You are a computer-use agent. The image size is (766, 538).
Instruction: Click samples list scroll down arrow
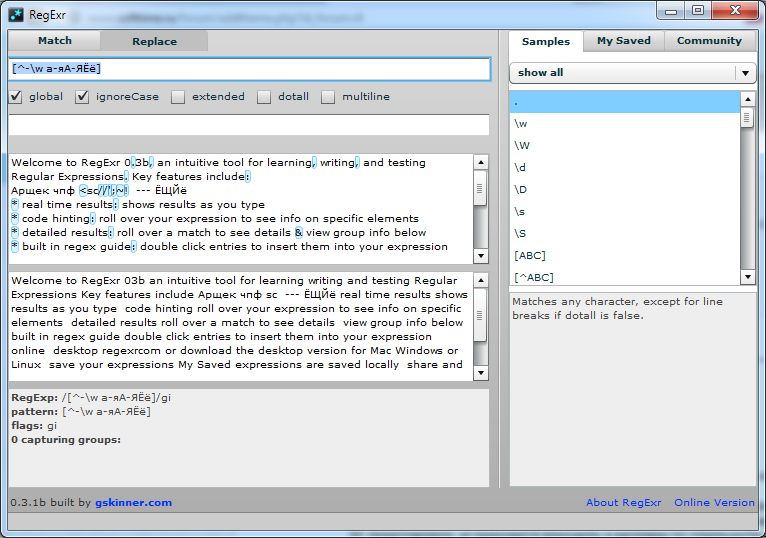[748, 277]
